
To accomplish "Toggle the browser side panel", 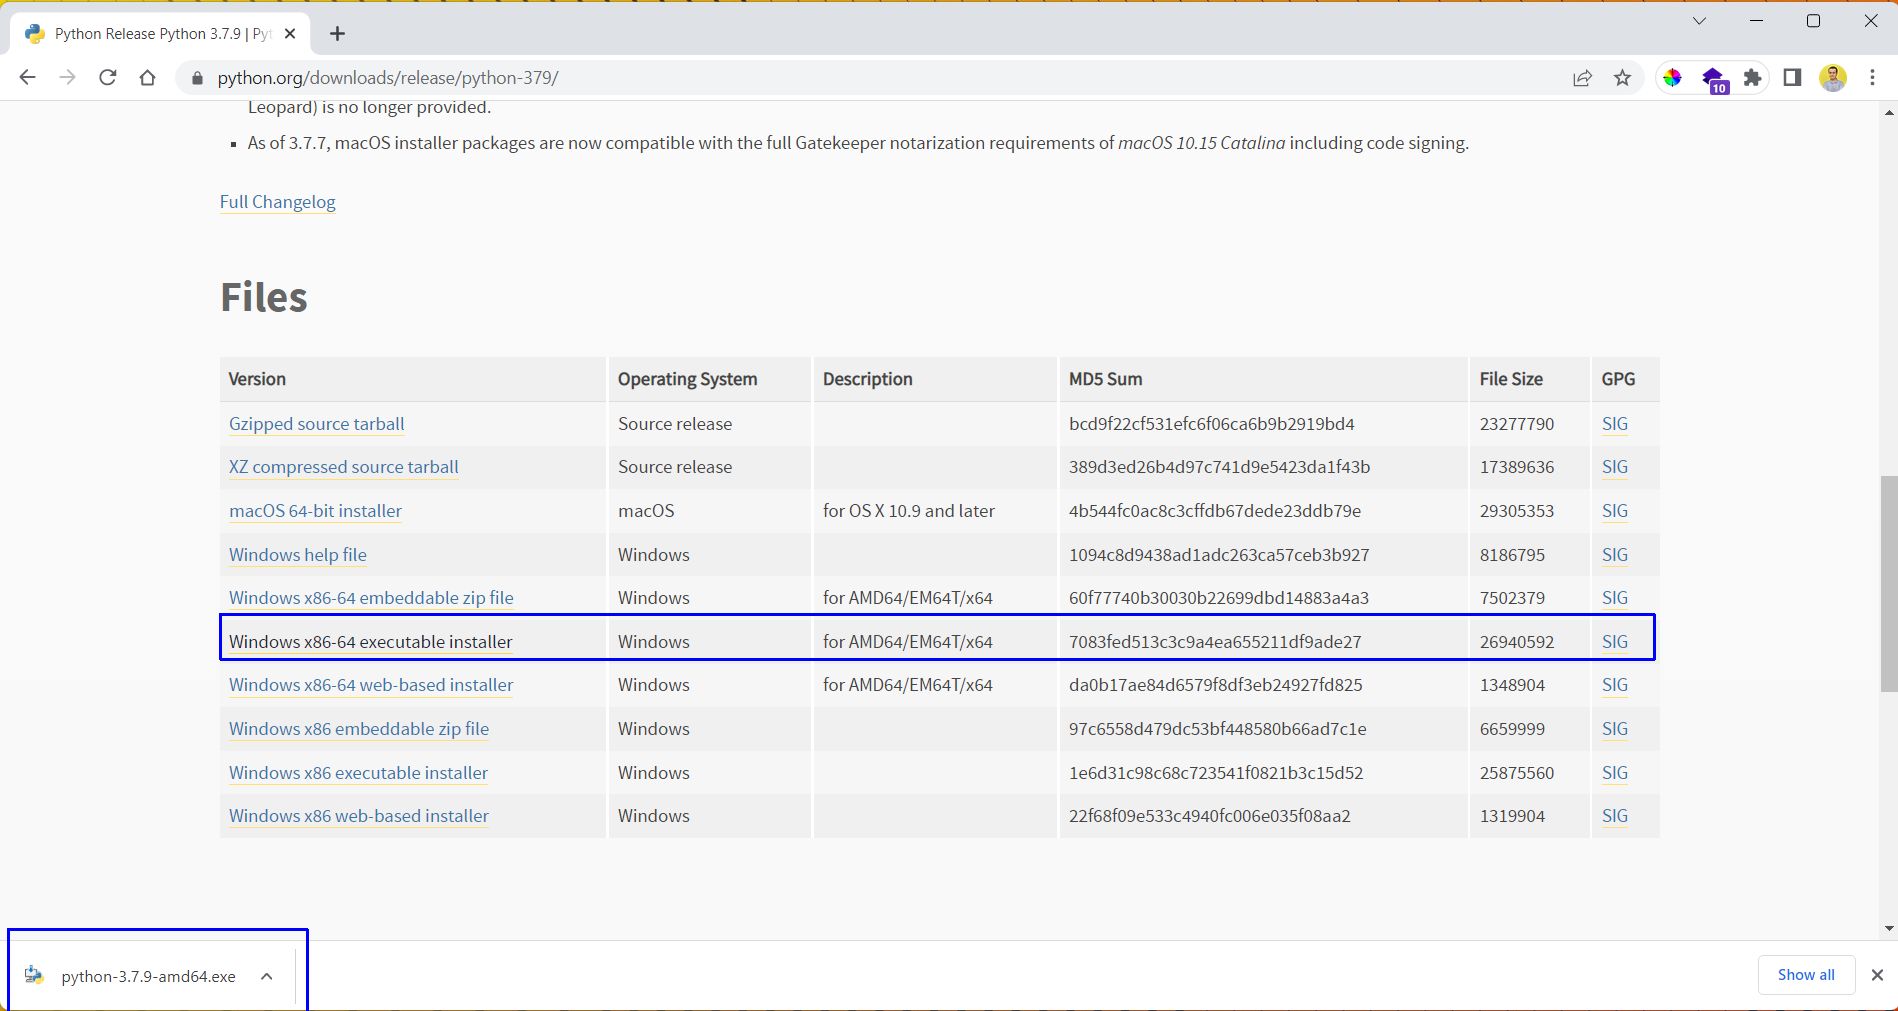I will [1792, 78].
